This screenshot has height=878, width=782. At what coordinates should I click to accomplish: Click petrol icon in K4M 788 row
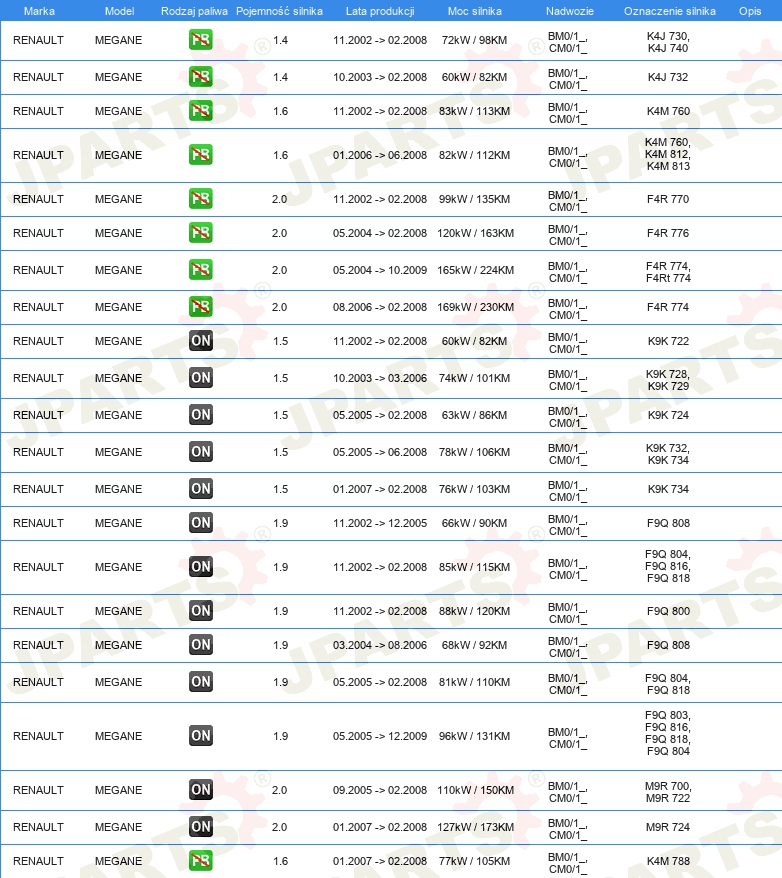click(x=200, y=861)
